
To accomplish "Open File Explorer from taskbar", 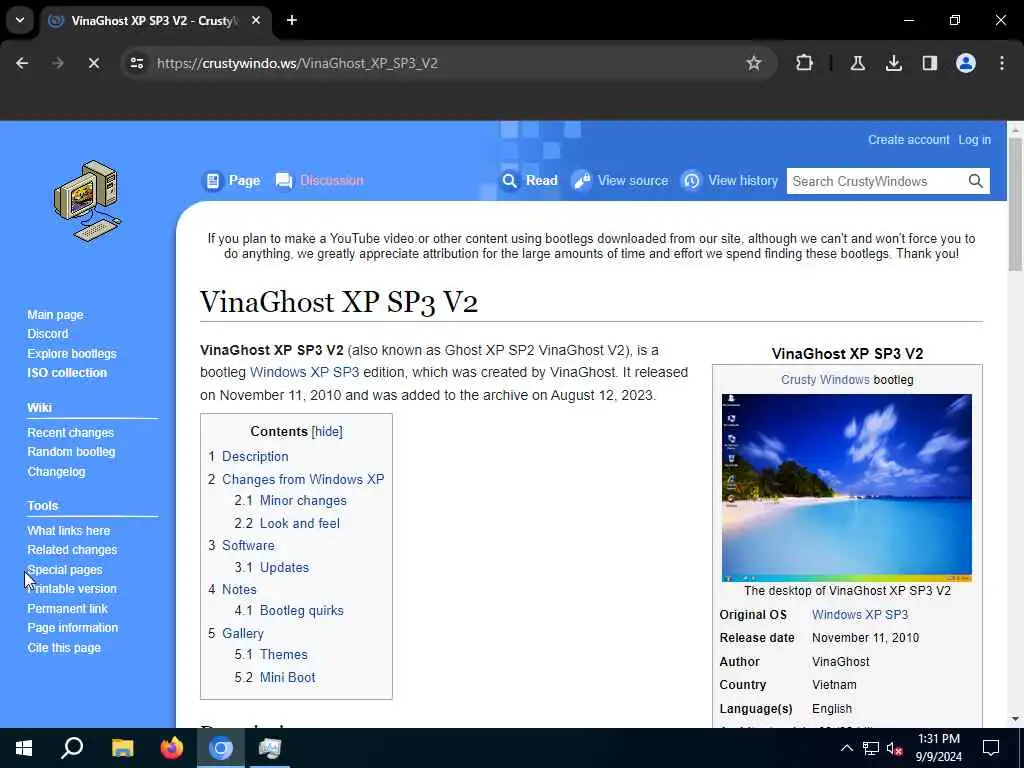I will point(122,748).
